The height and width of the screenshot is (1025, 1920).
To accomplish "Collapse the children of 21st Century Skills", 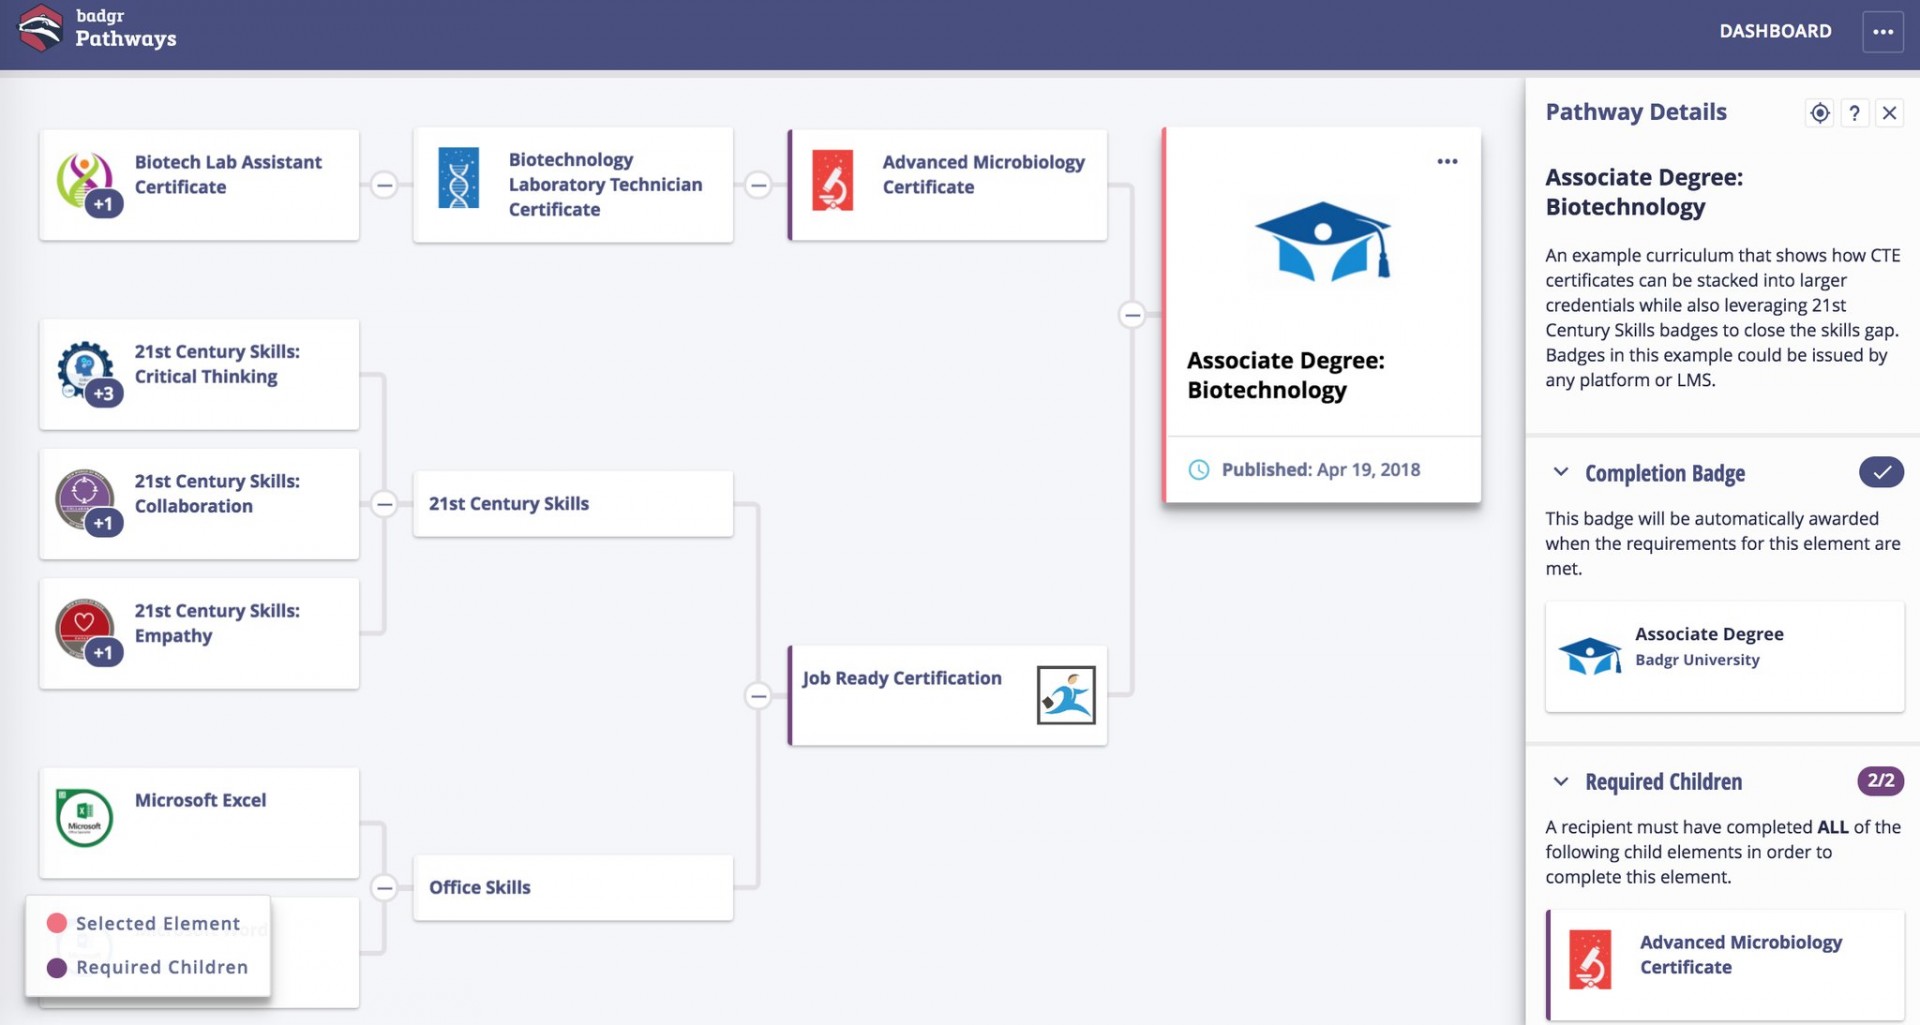I will coord(384,504).
